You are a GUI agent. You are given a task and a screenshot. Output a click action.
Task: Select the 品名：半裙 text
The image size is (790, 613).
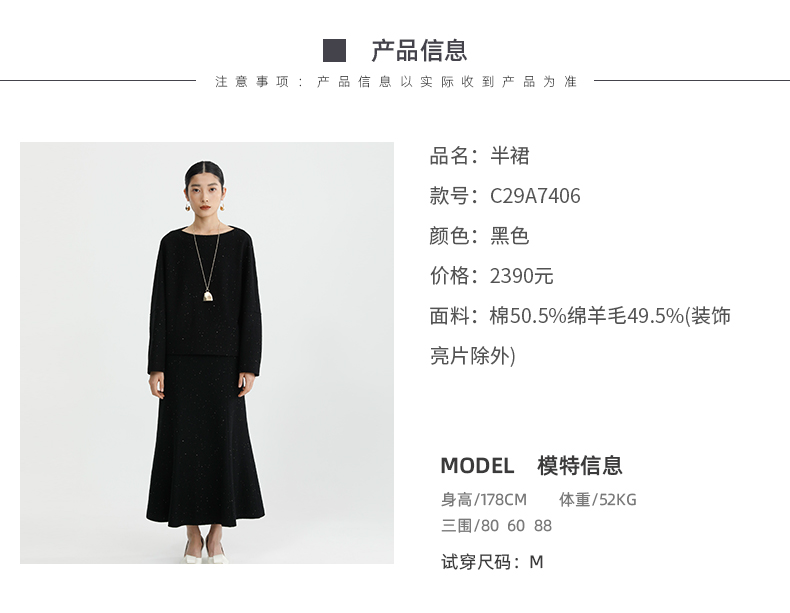[480, 156]
